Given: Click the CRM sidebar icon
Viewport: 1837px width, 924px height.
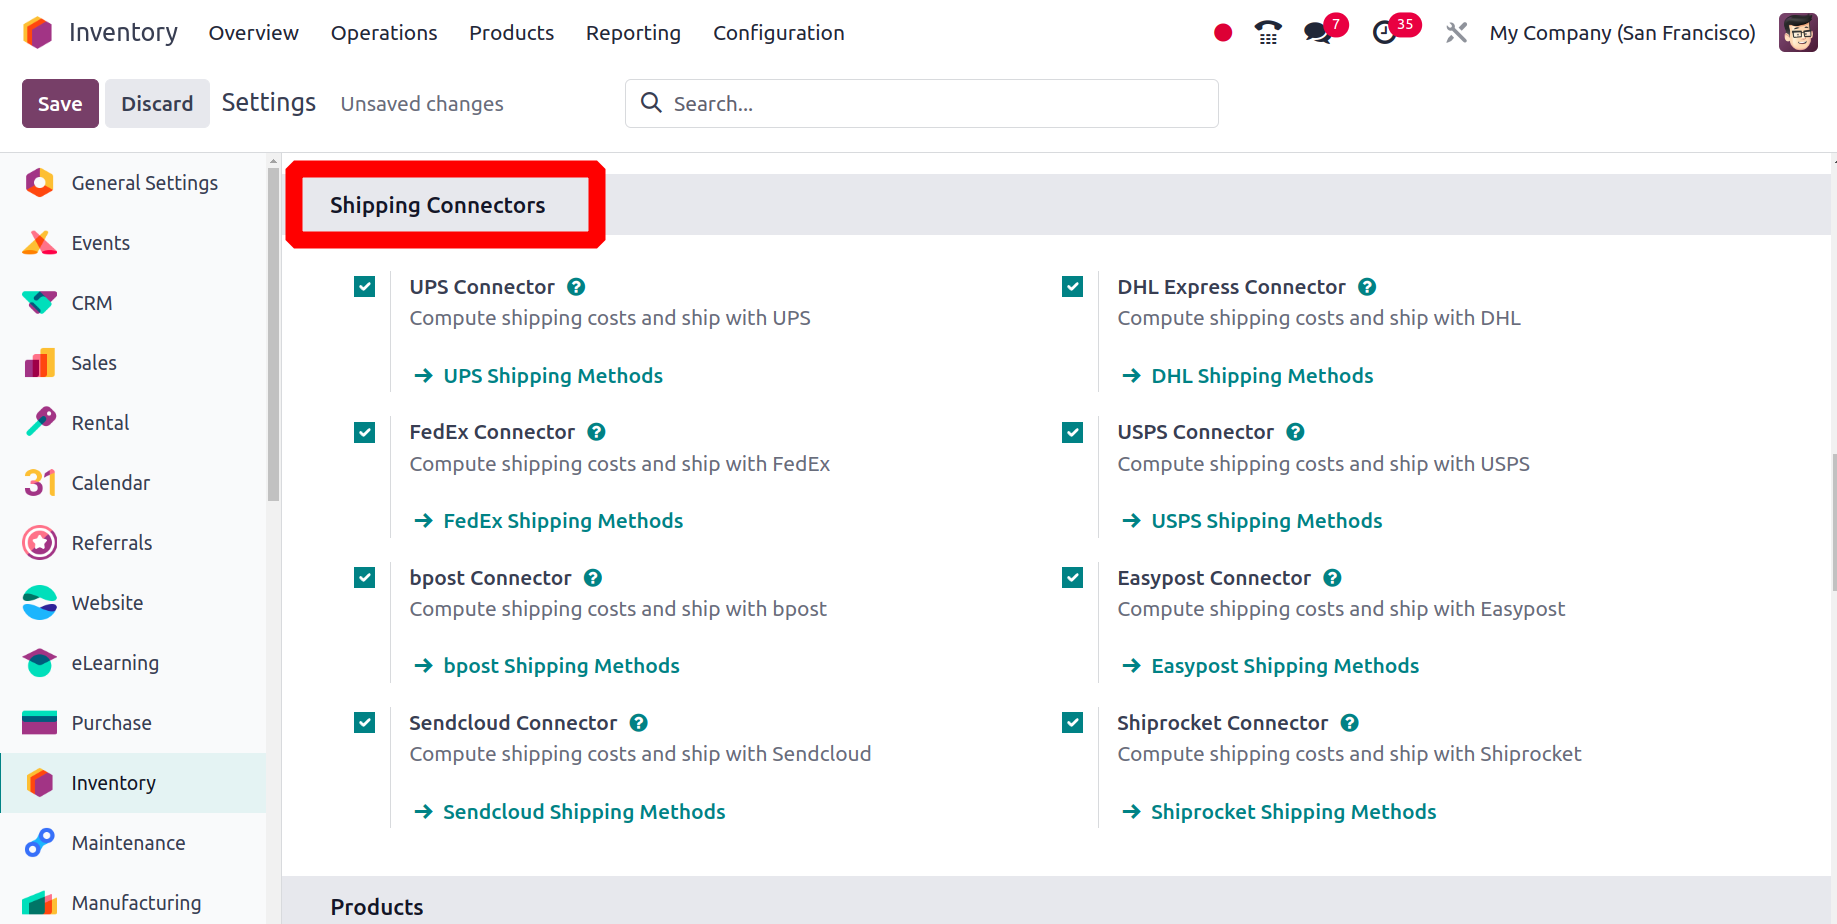Looking at the screenshot, I should [40, 303].
